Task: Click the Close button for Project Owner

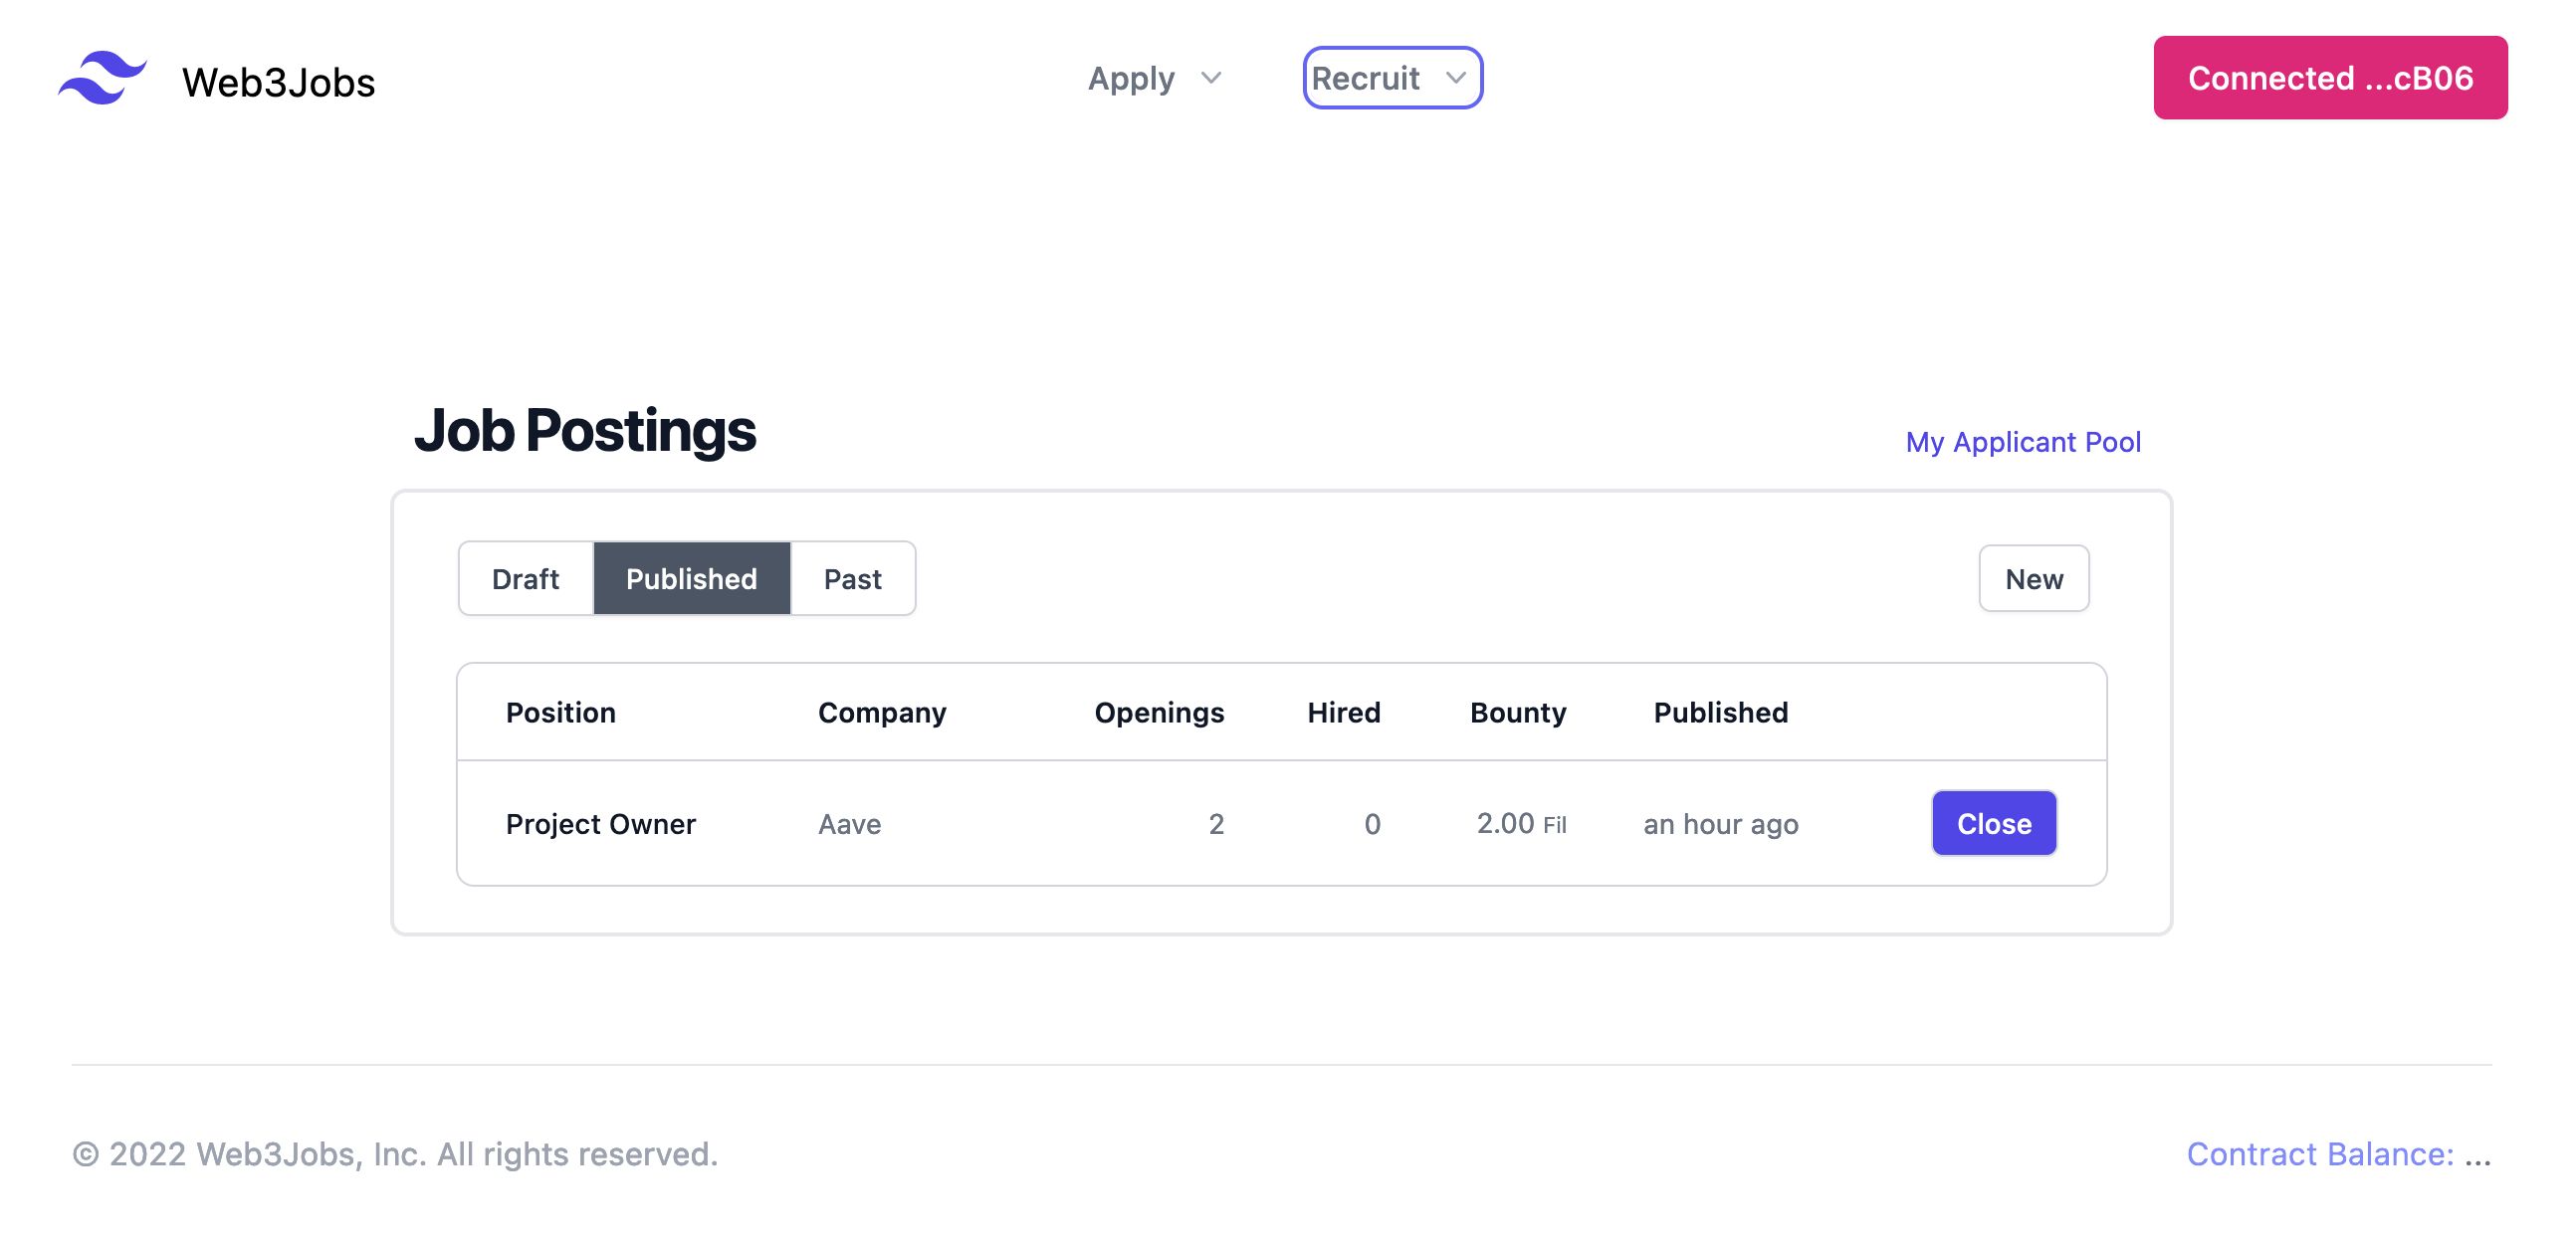Action: pyautogui.click(x=1995, y=821)
